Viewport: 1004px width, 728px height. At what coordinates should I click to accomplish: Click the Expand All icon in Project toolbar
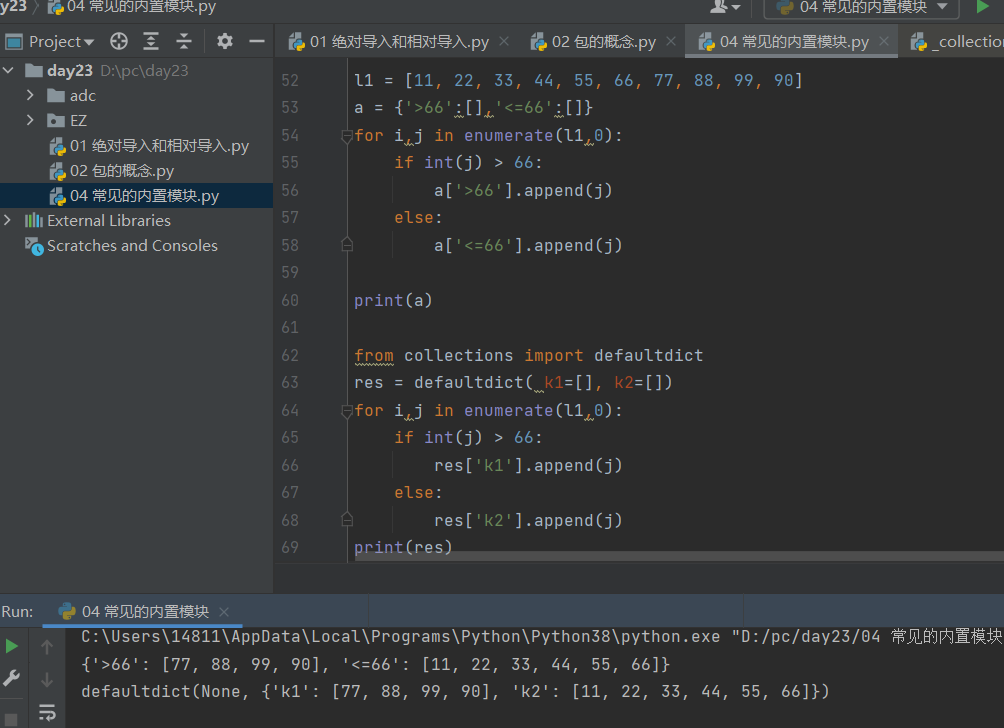151,41
